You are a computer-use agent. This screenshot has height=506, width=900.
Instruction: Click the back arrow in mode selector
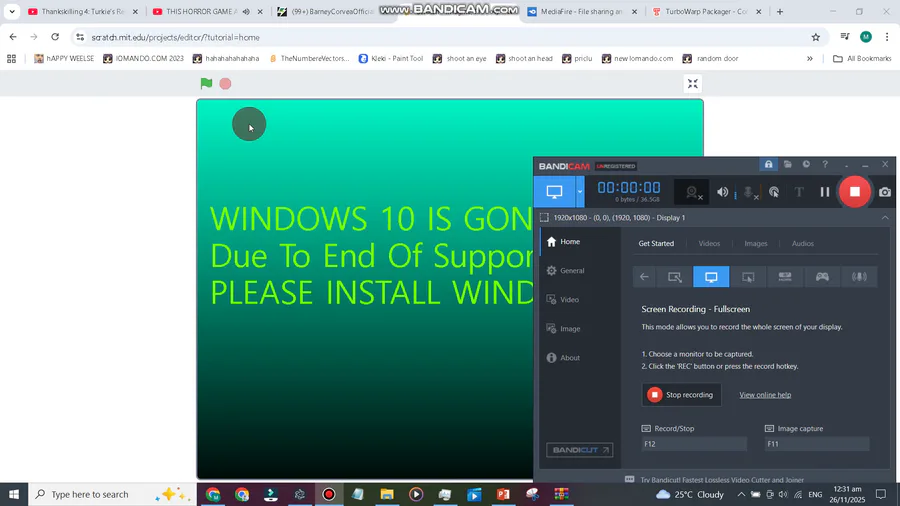(644, 277)
